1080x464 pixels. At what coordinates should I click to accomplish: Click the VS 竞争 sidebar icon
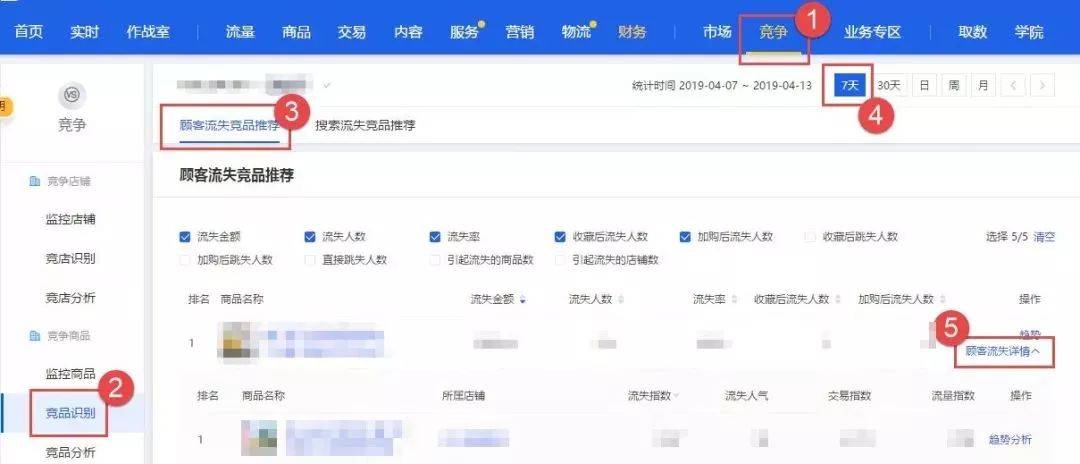(72, 95)
